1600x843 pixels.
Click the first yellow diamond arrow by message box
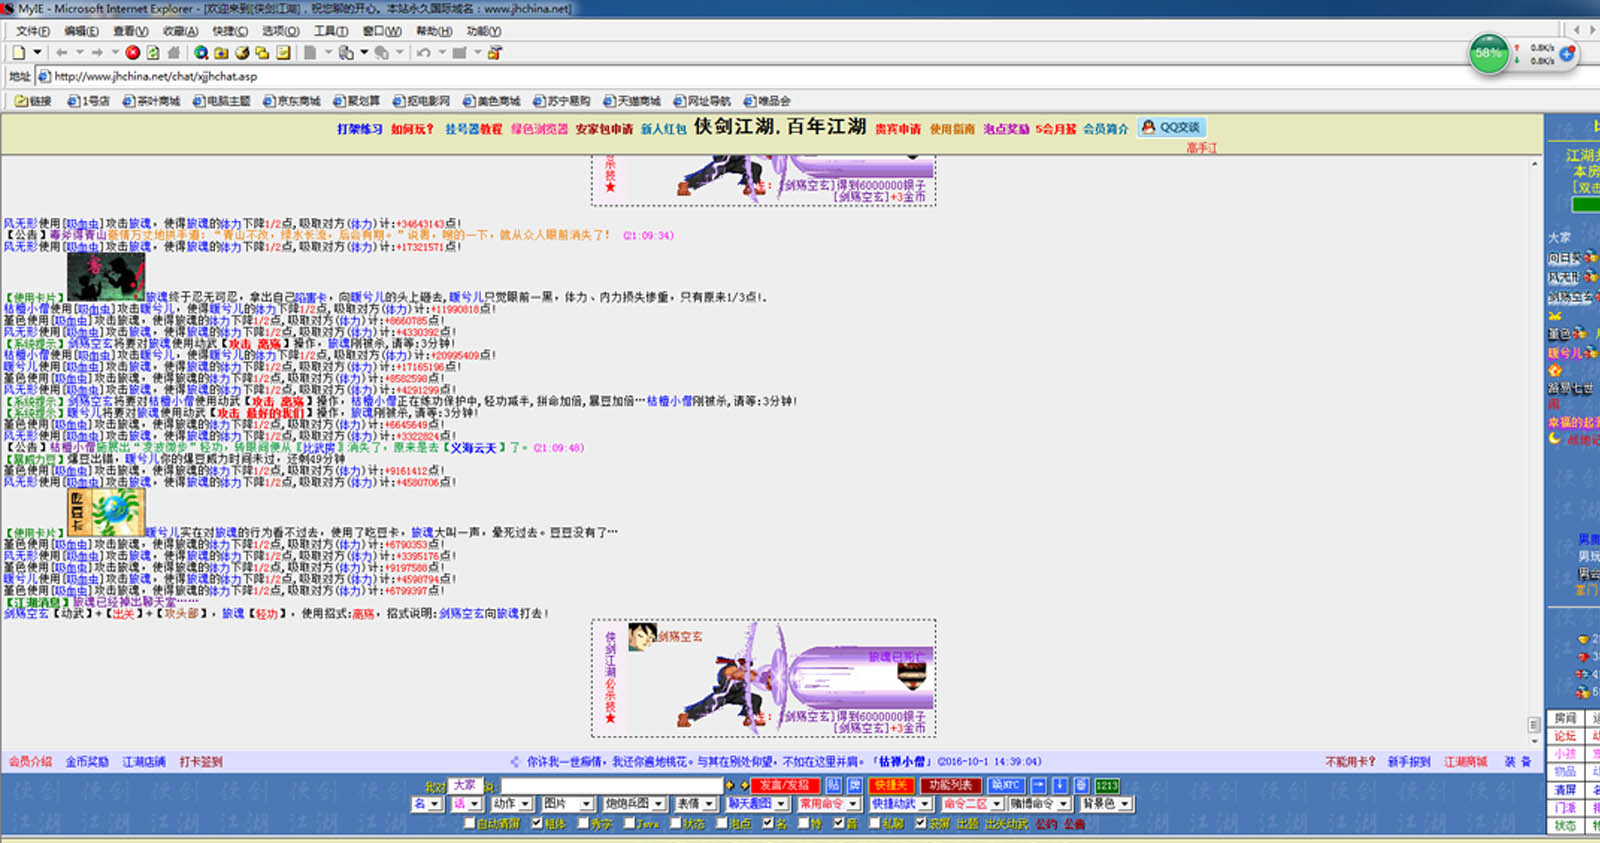[x=730, y=785]
